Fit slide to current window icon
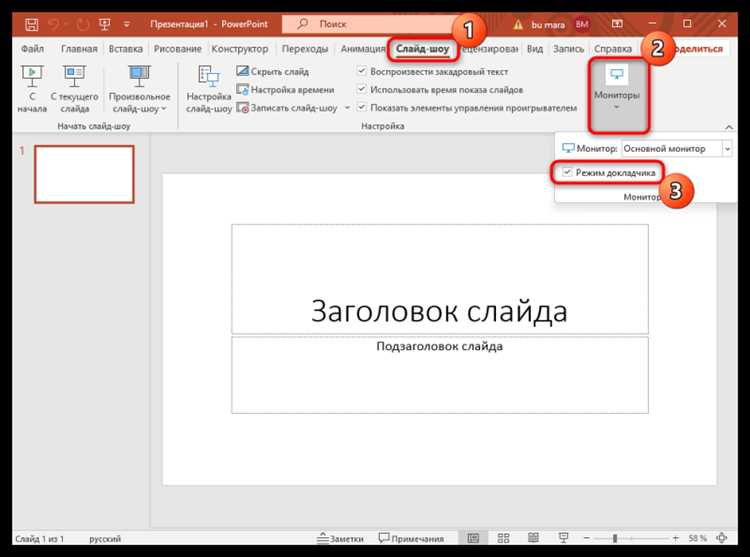The height and width of the screenshot is (557, 750). (722, 538)
